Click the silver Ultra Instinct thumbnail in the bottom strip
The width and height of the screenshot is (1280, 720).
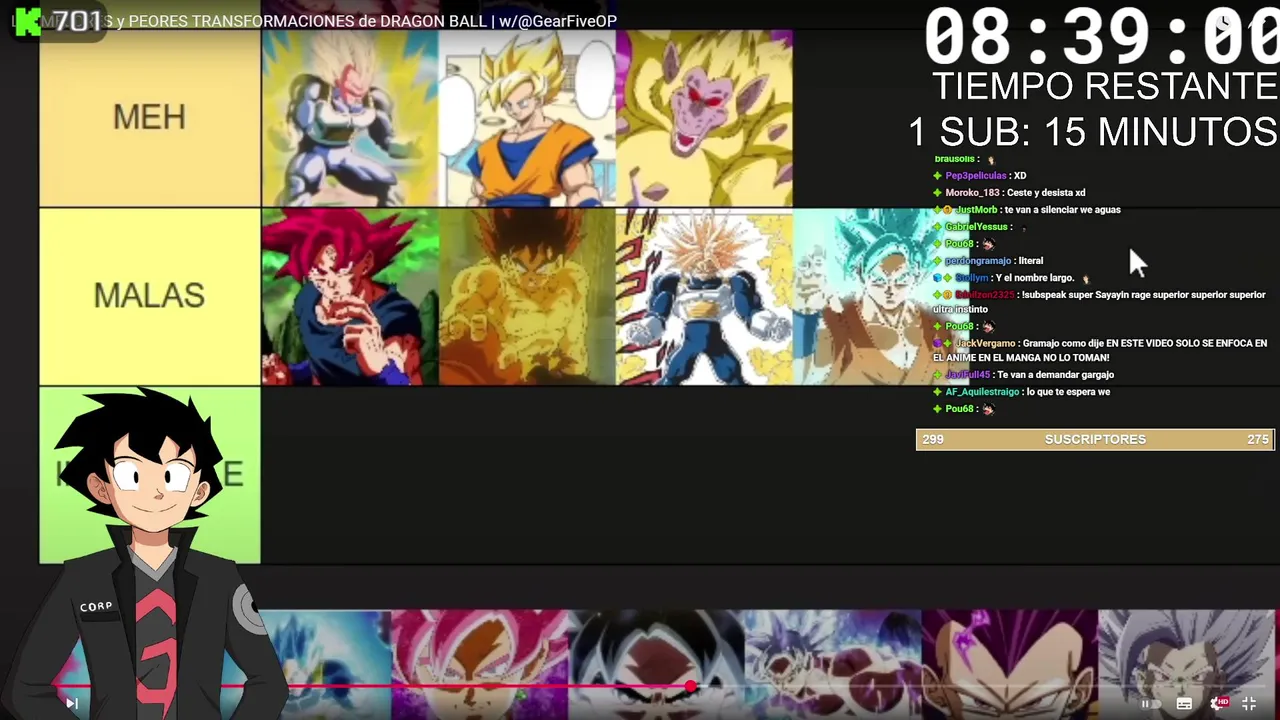pyautogui.click(x=832, y=664)
